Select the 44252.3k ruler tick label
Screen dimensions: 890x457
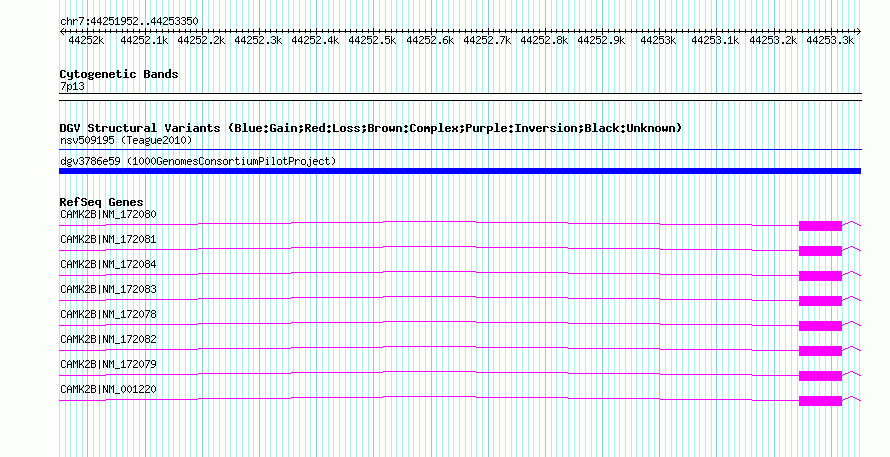[258, 40]
